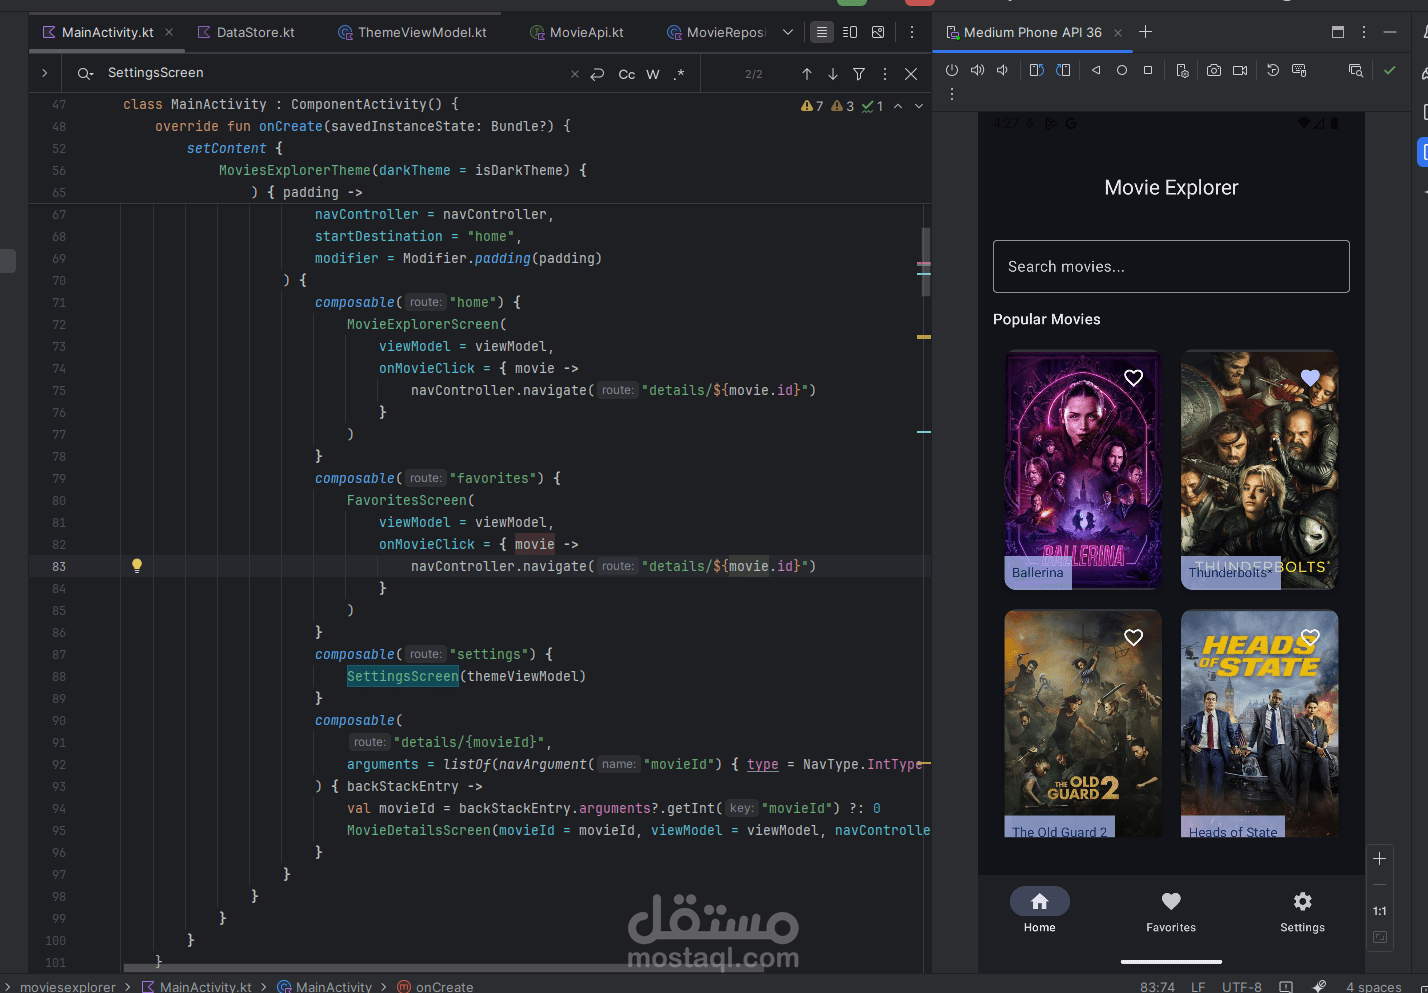The image size is (1428, 993).
Task: Tap the emulator Home circle button
Action: [1122, 70]
